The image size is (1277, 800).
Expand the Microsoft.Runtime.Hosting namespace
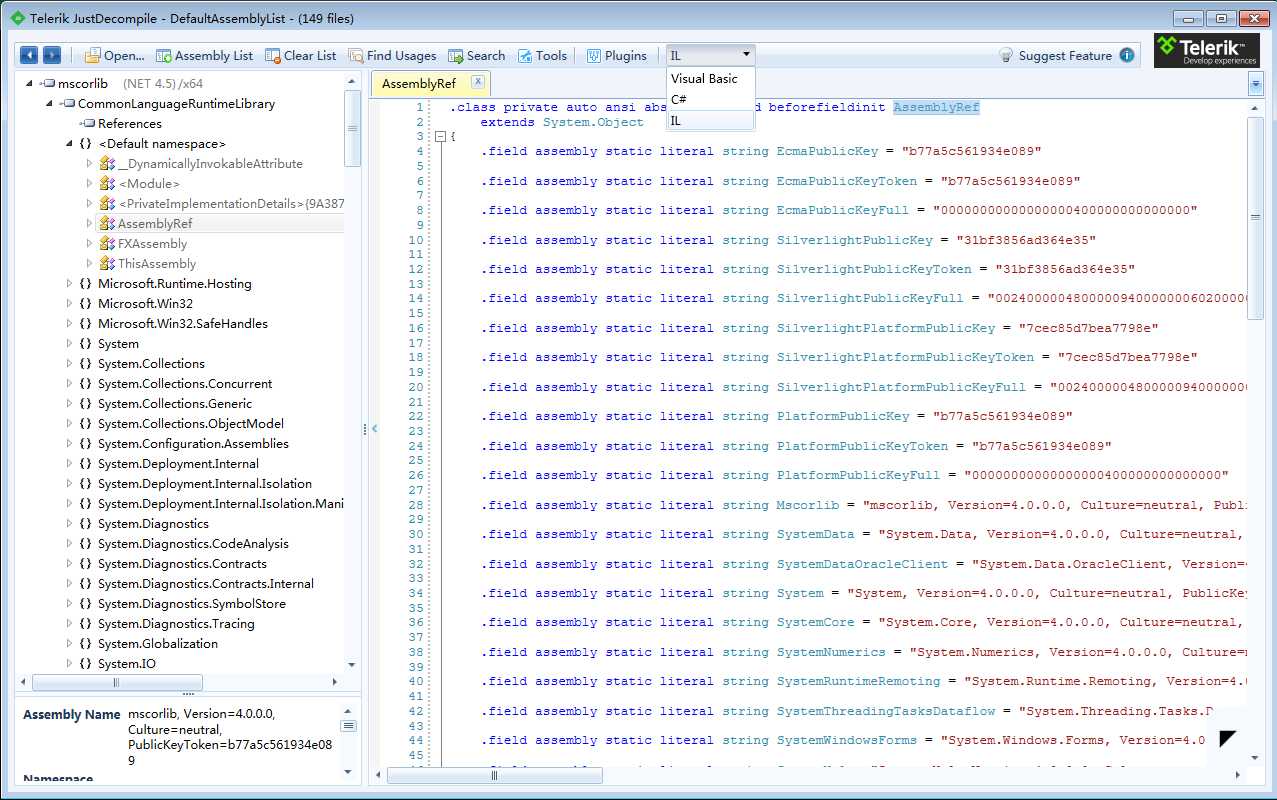tap(69, 283)
